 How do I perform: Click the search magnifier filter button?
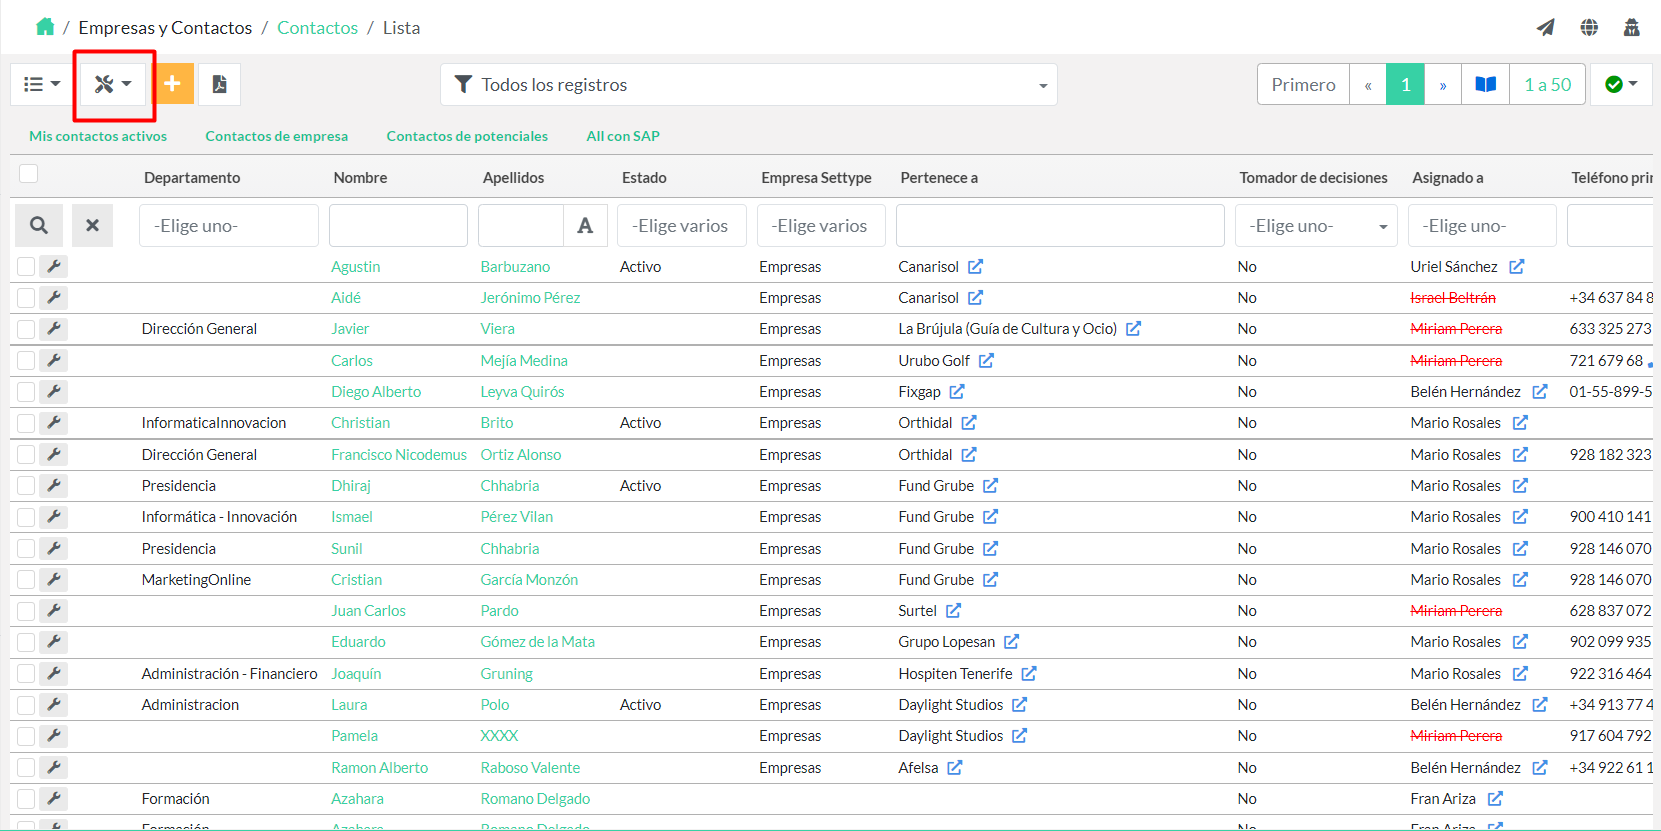point(39,225)
